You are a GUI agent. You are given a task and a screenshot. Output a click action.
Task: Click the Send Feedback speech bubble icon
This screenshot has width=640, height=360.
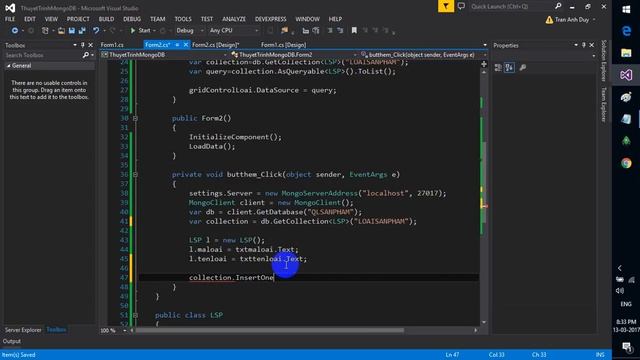461,7
